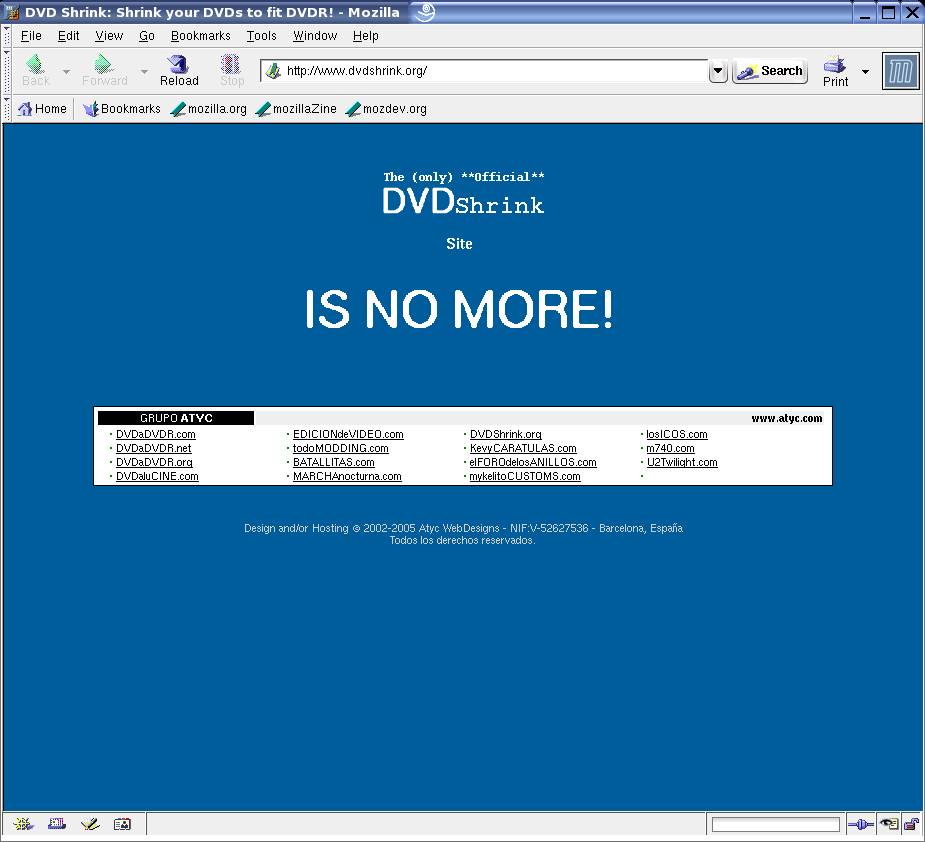Open the MARCHAnocturna.com link
925x842 pixels.
coord(347,476)
